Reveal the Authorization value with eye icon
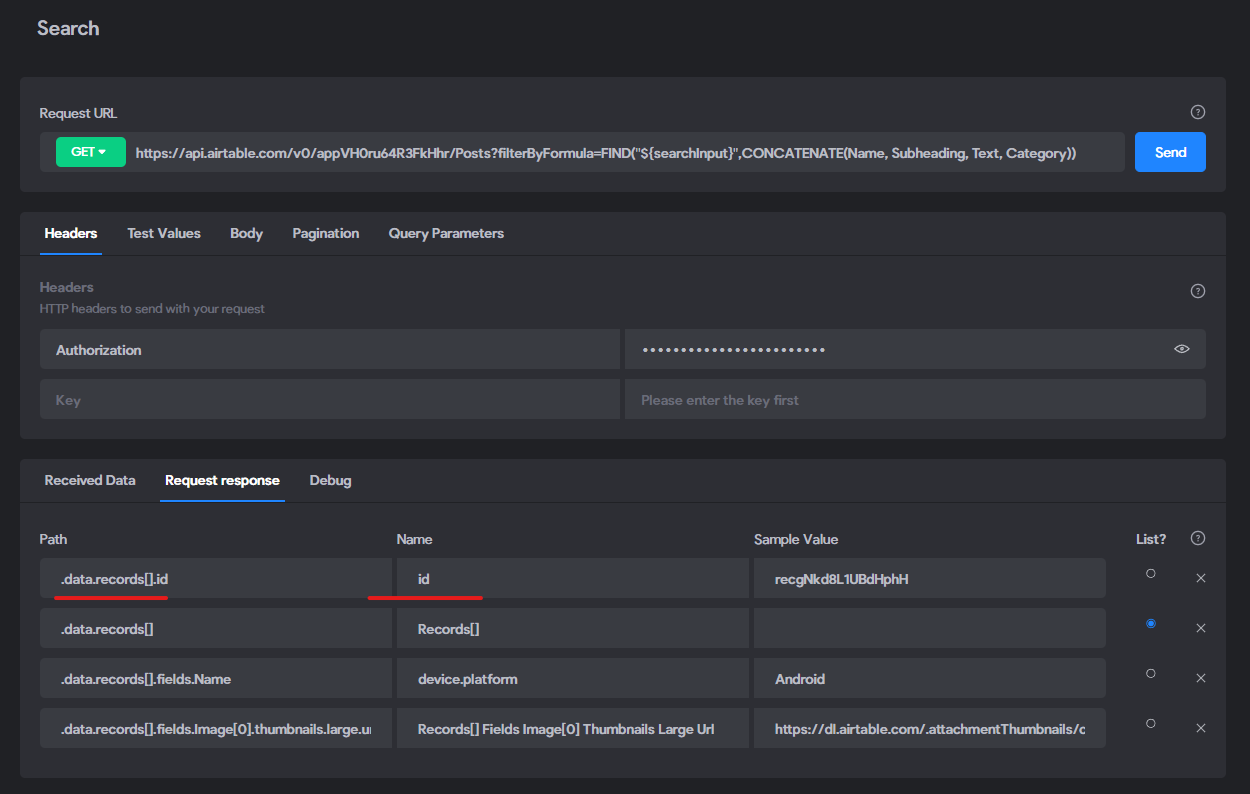 point(1182,349)
